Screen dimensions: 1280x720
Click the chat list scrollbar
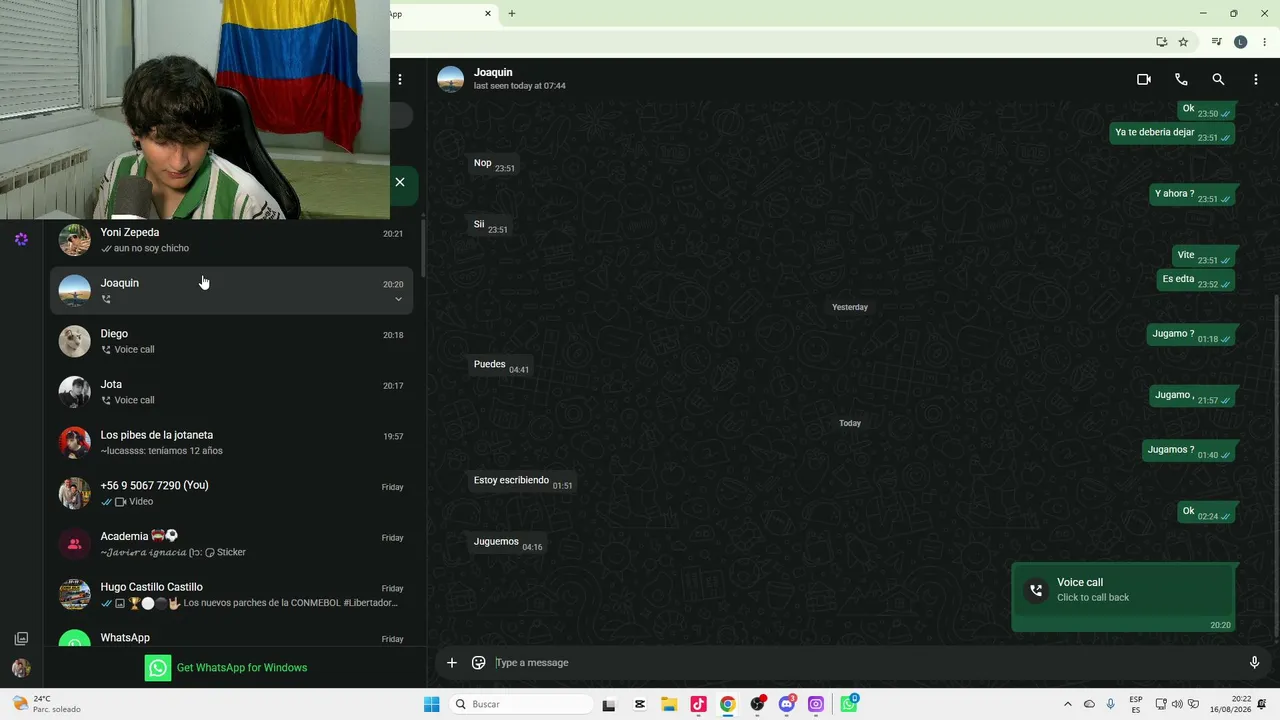pos(422,248)
